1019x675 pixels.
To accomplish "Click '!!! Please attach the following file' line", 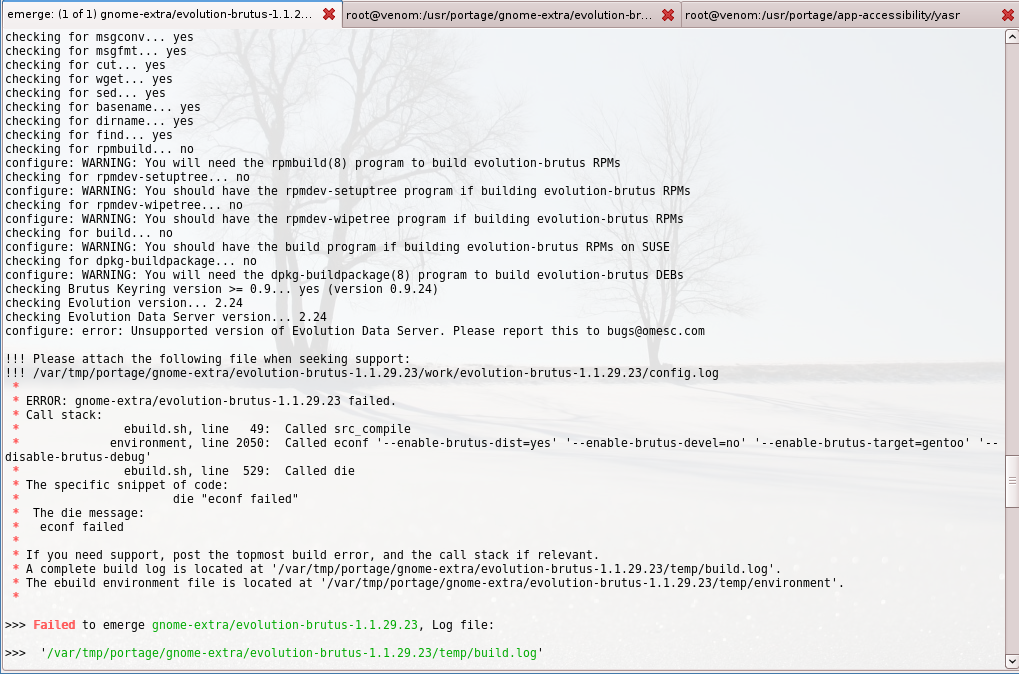I will [x=208, y=359].
